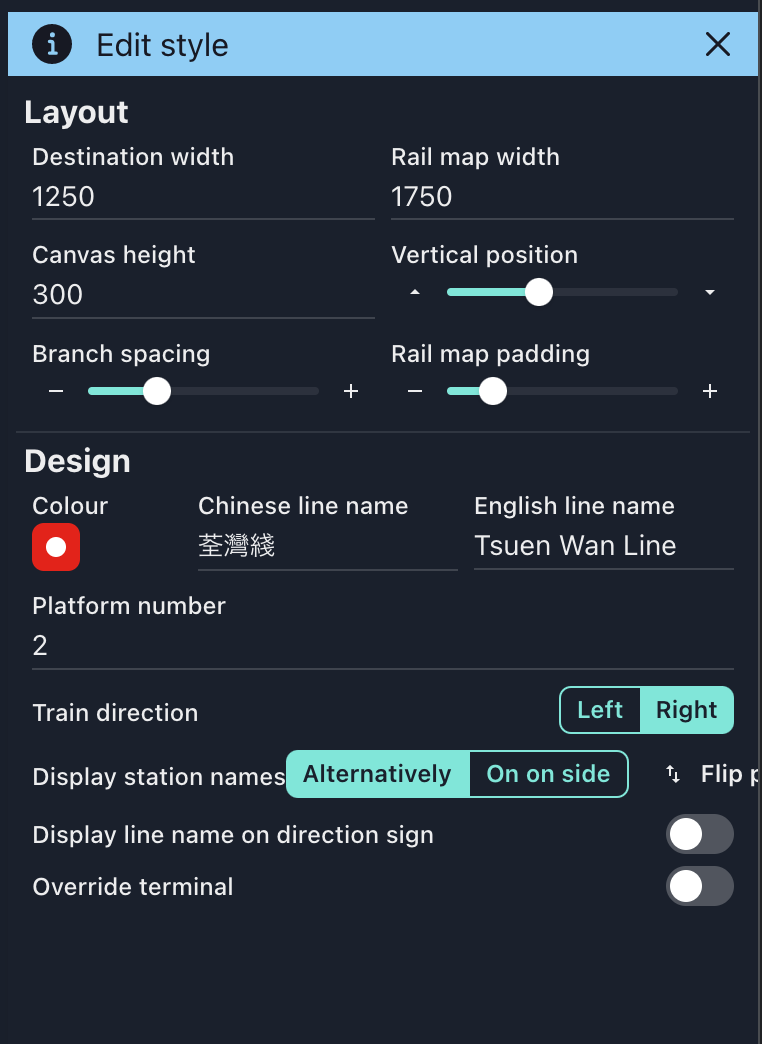Turn on Override terminal
The image size is (762, 1044).
(700, 886)
